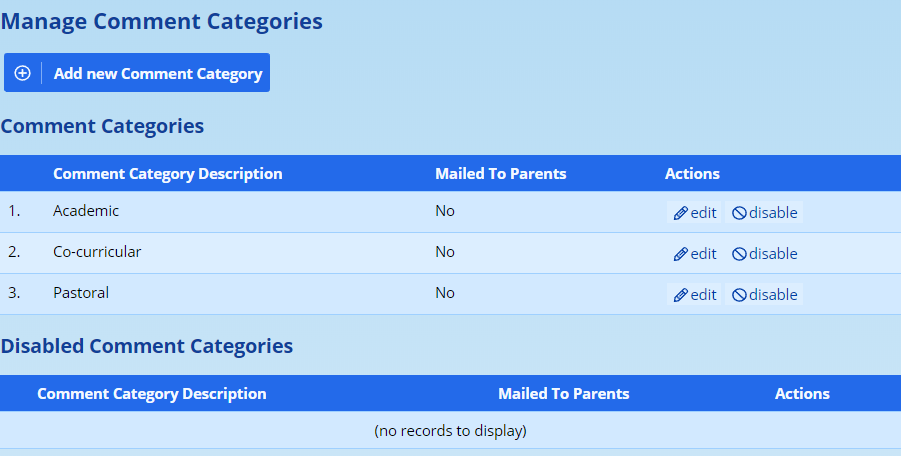901x456 pixels.
Task: Click the Mailed To Parents header in the active table
Action: [501, 174]
